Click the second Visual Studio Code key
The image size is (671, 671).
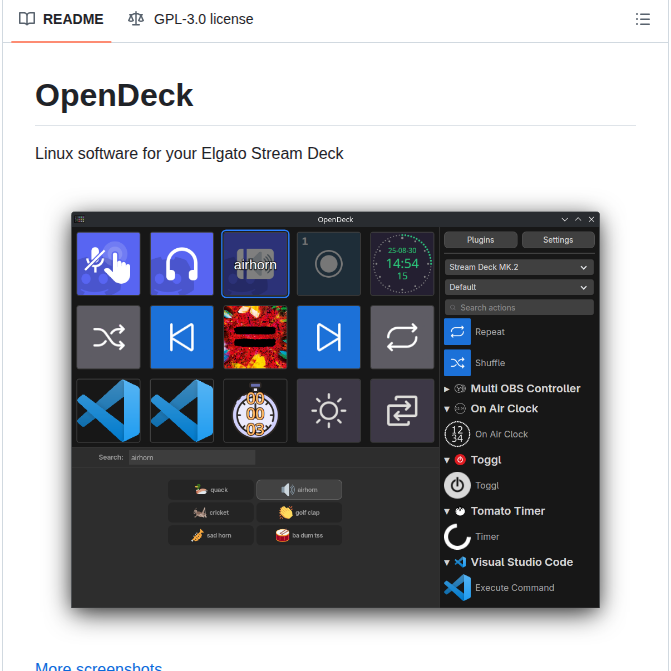[x=182, y=410]
